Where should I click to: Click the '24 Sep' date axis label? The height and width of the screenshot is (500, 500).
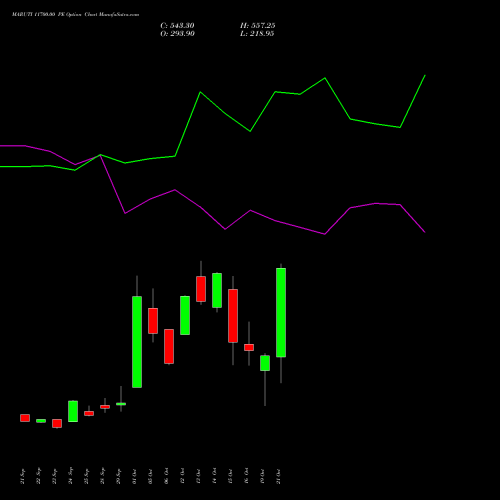(x=70, y=476)
